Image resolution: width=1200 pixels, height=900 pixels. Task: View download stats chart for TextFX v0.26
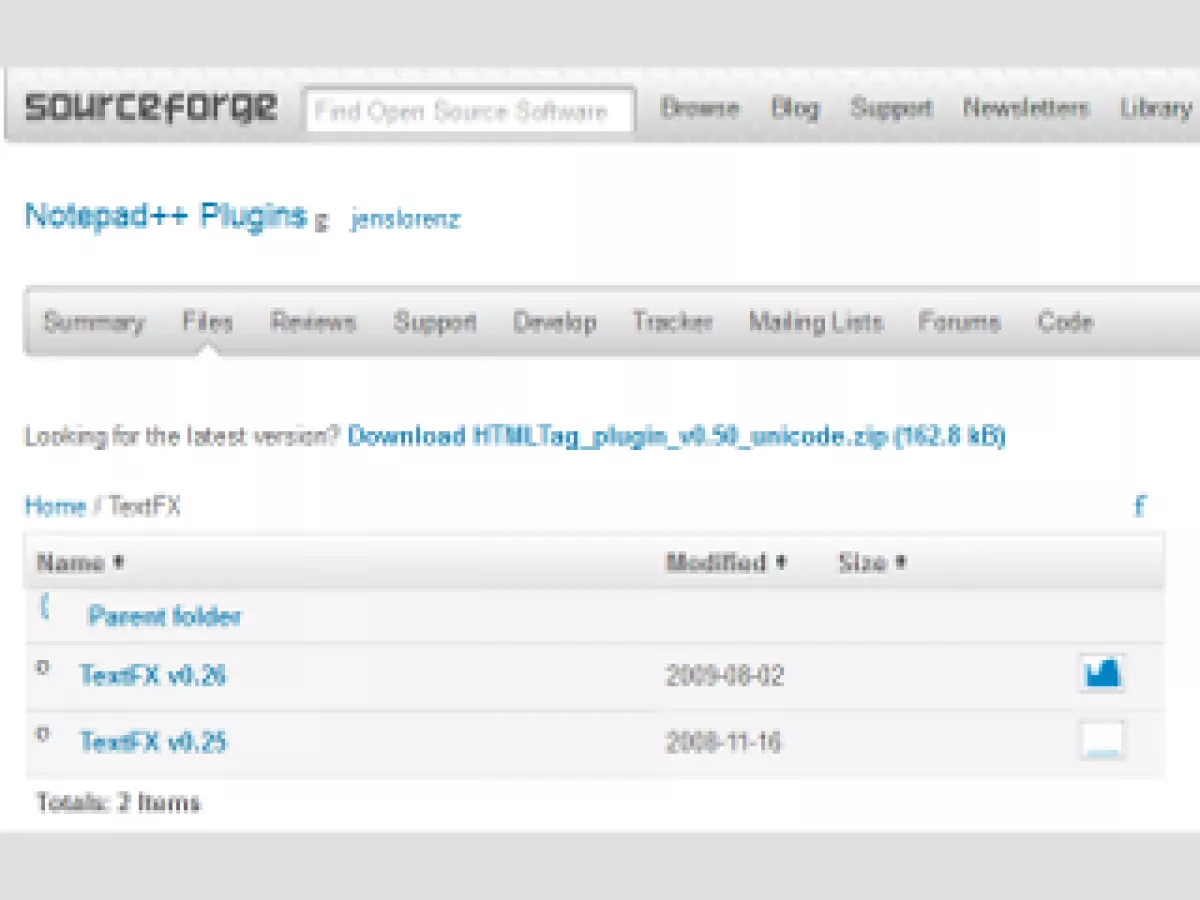point(1102,673)
